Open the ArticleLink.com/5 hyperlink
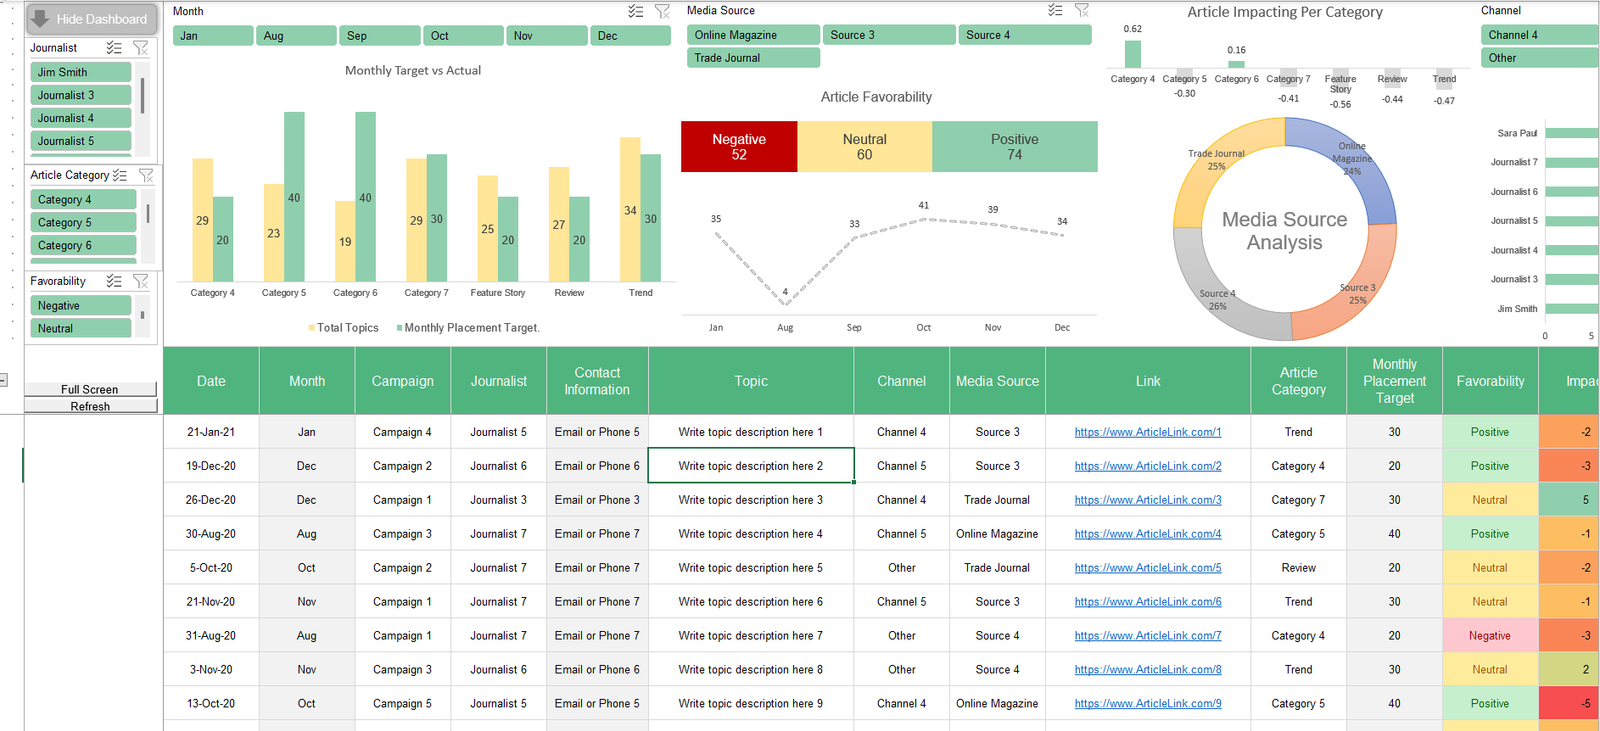 point(1148,568)
